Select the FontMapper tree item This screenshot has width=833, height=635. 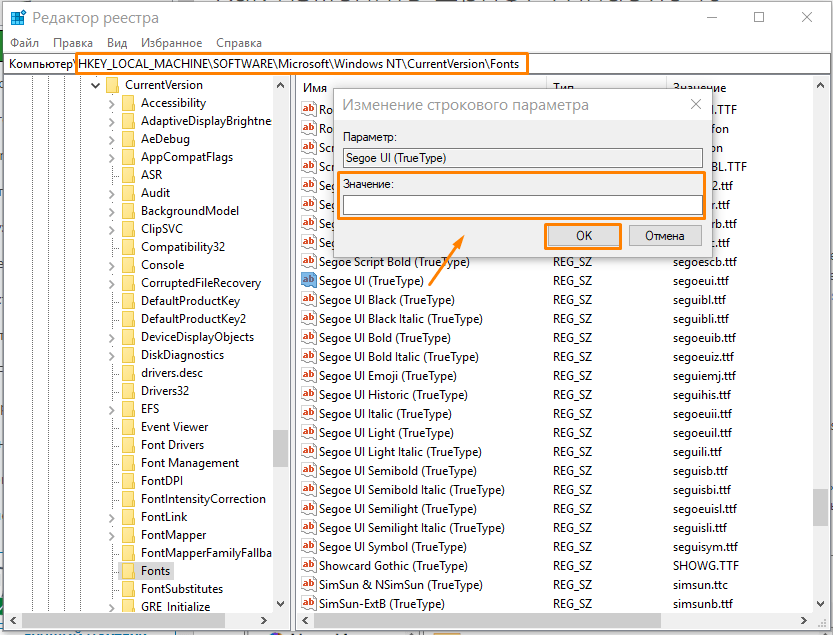[173, 535]
